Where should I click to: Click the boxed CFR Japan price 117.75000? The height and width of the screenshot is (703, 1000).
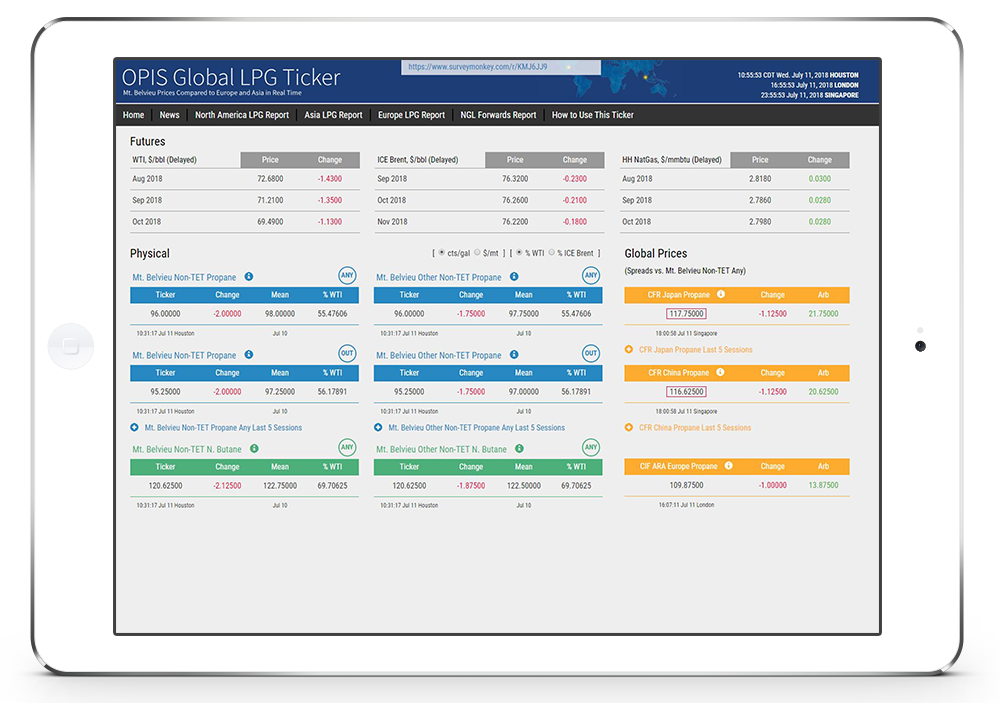coord(686,314)
